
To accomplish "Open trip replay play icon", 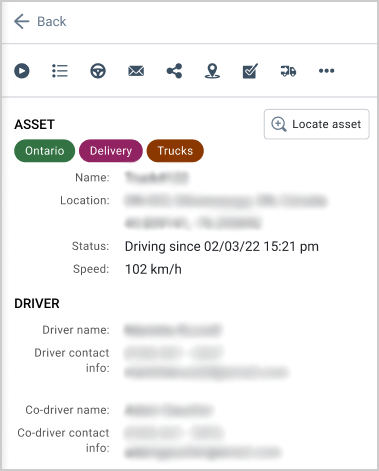I will pos(22,71).
